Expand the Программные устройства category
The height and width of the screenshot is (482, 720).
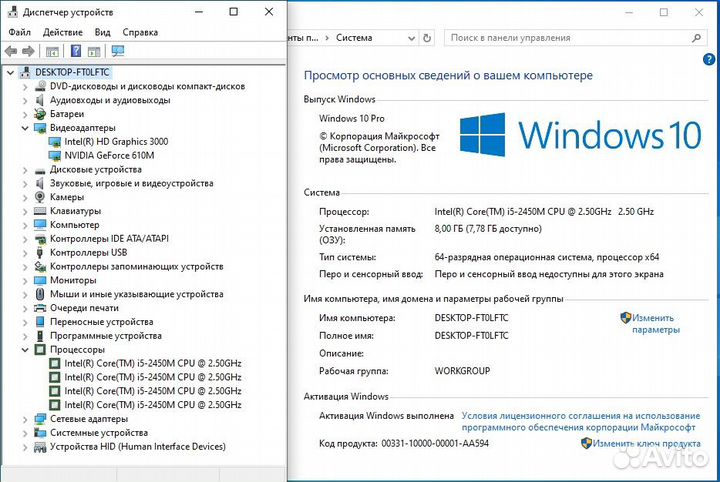coord(25,336)
